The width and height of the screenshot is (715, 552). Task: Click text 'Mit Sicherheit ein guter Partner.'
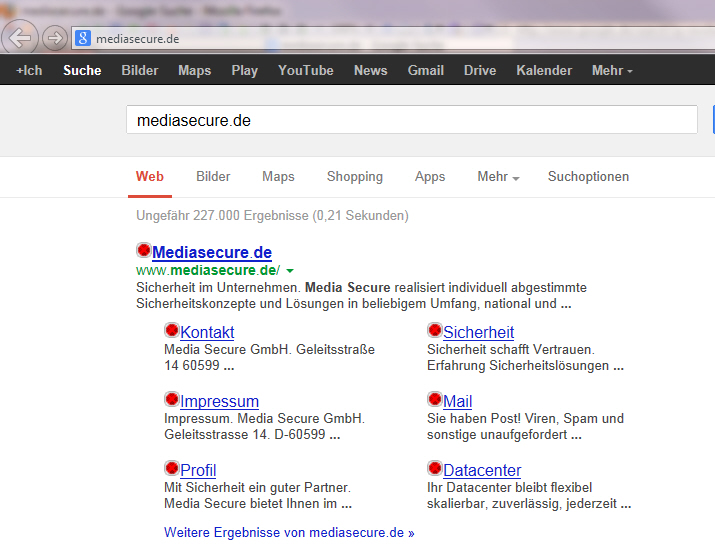258,487
